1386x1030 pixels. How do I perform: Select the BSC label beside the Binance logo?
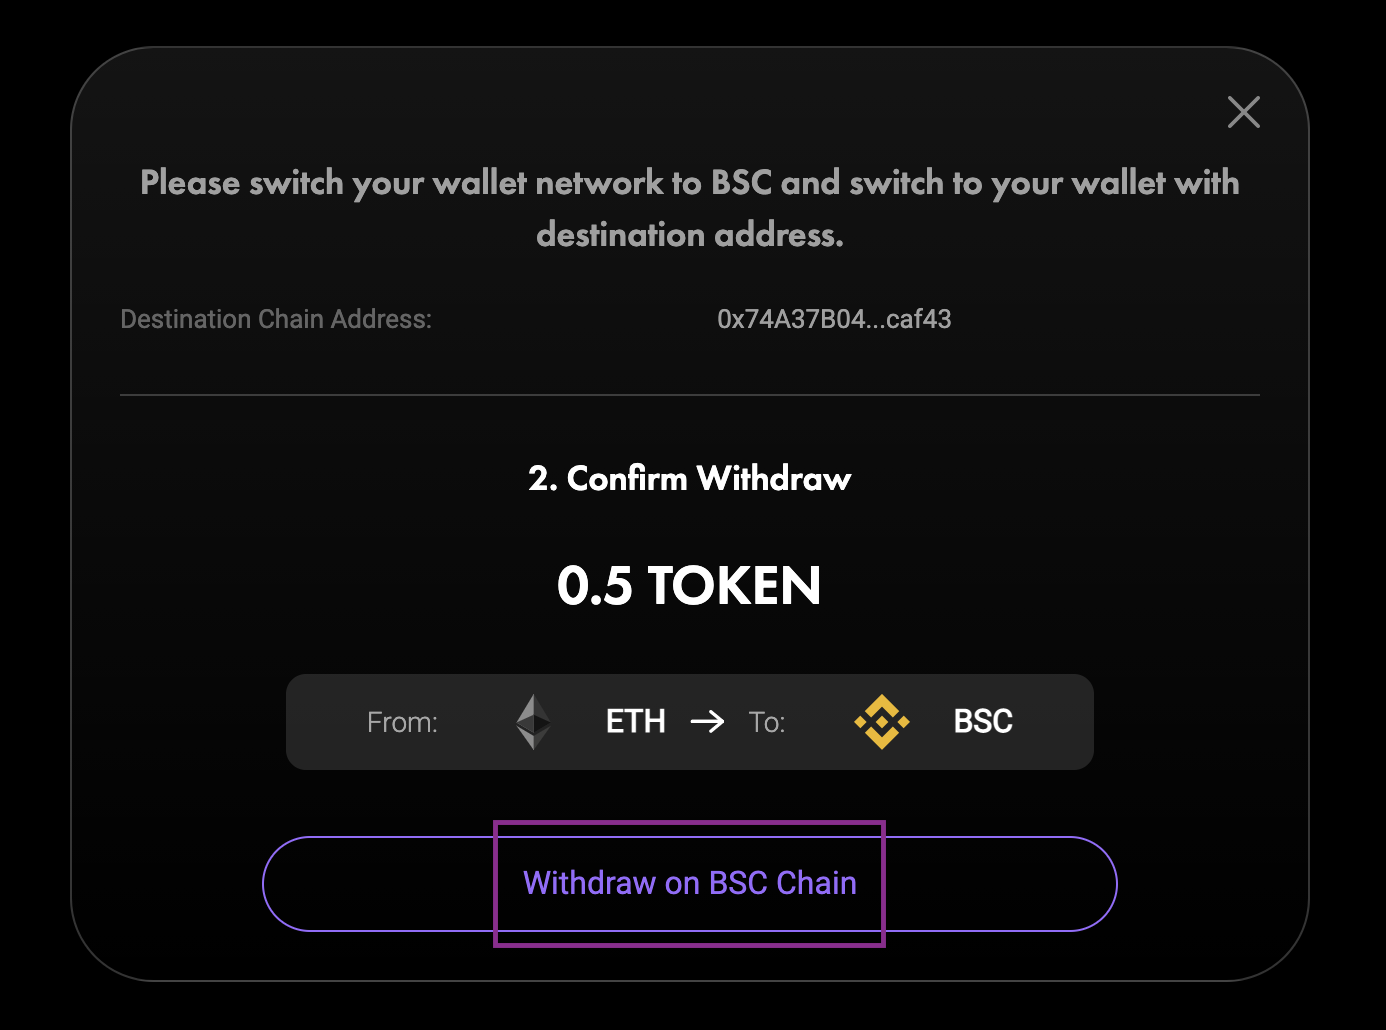click(983, 722)
